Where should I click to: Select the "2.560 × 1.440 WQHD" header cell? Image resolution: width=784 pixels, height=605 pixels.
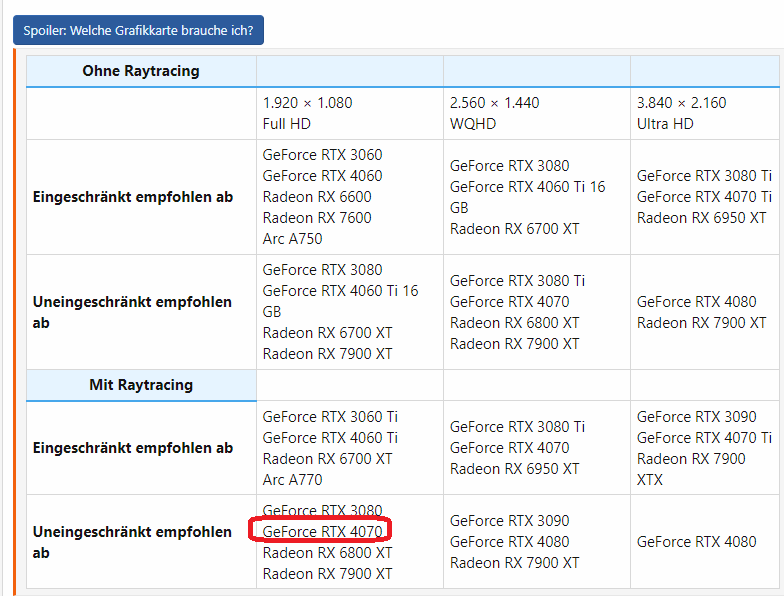point(536,113)
